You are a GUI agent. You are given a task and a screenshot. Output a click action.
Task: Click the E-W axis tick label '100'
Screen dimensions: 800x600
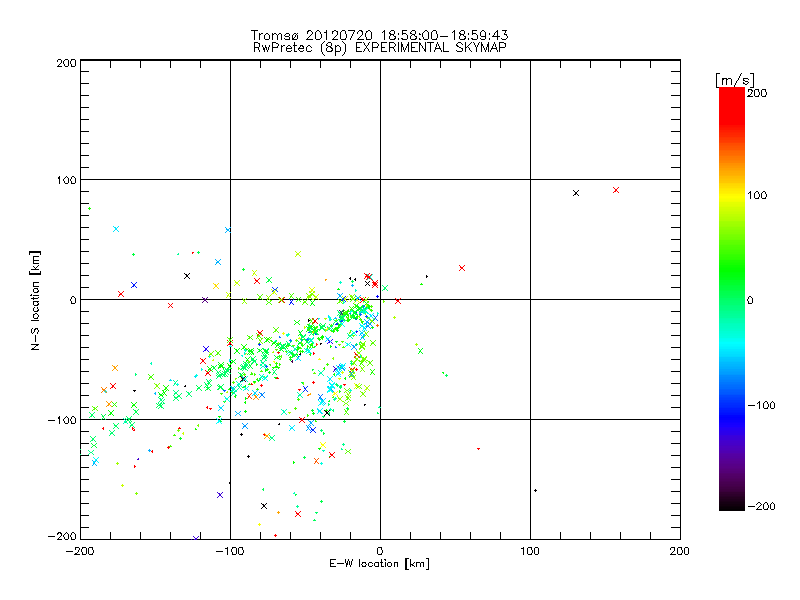530,551
